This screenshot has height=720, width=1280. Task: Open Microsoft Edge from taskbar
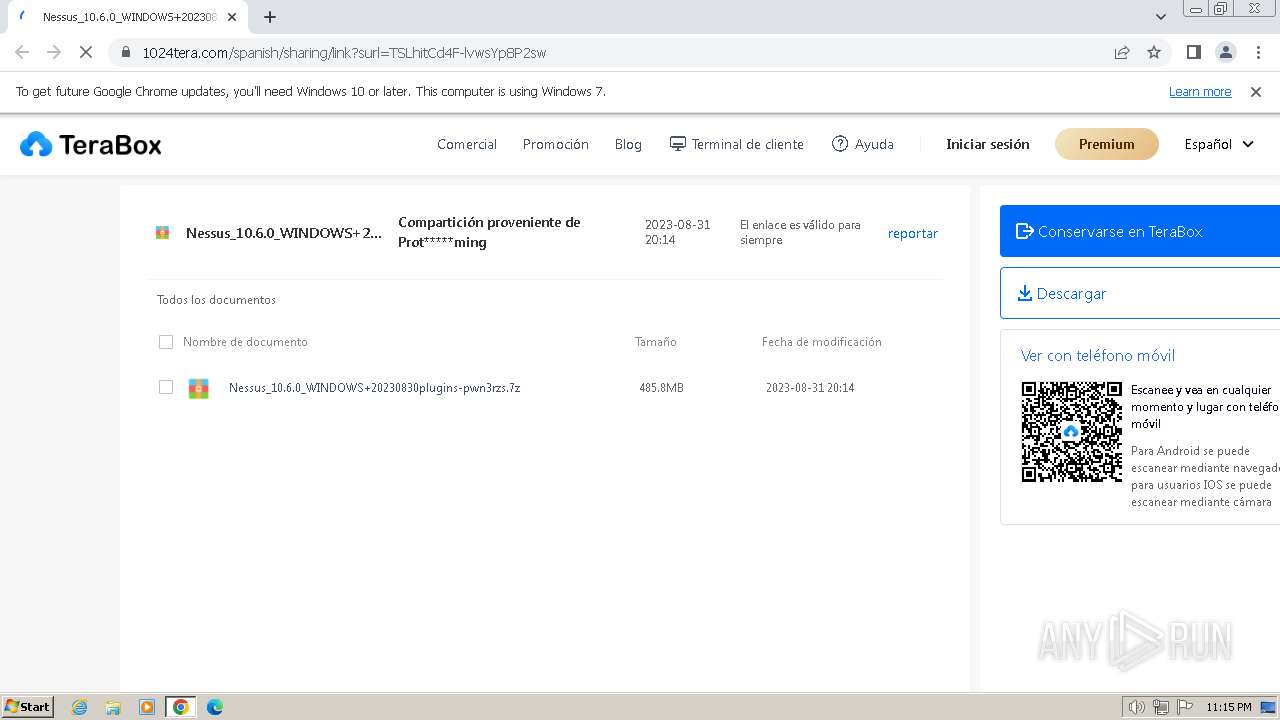tap(215, 707)
